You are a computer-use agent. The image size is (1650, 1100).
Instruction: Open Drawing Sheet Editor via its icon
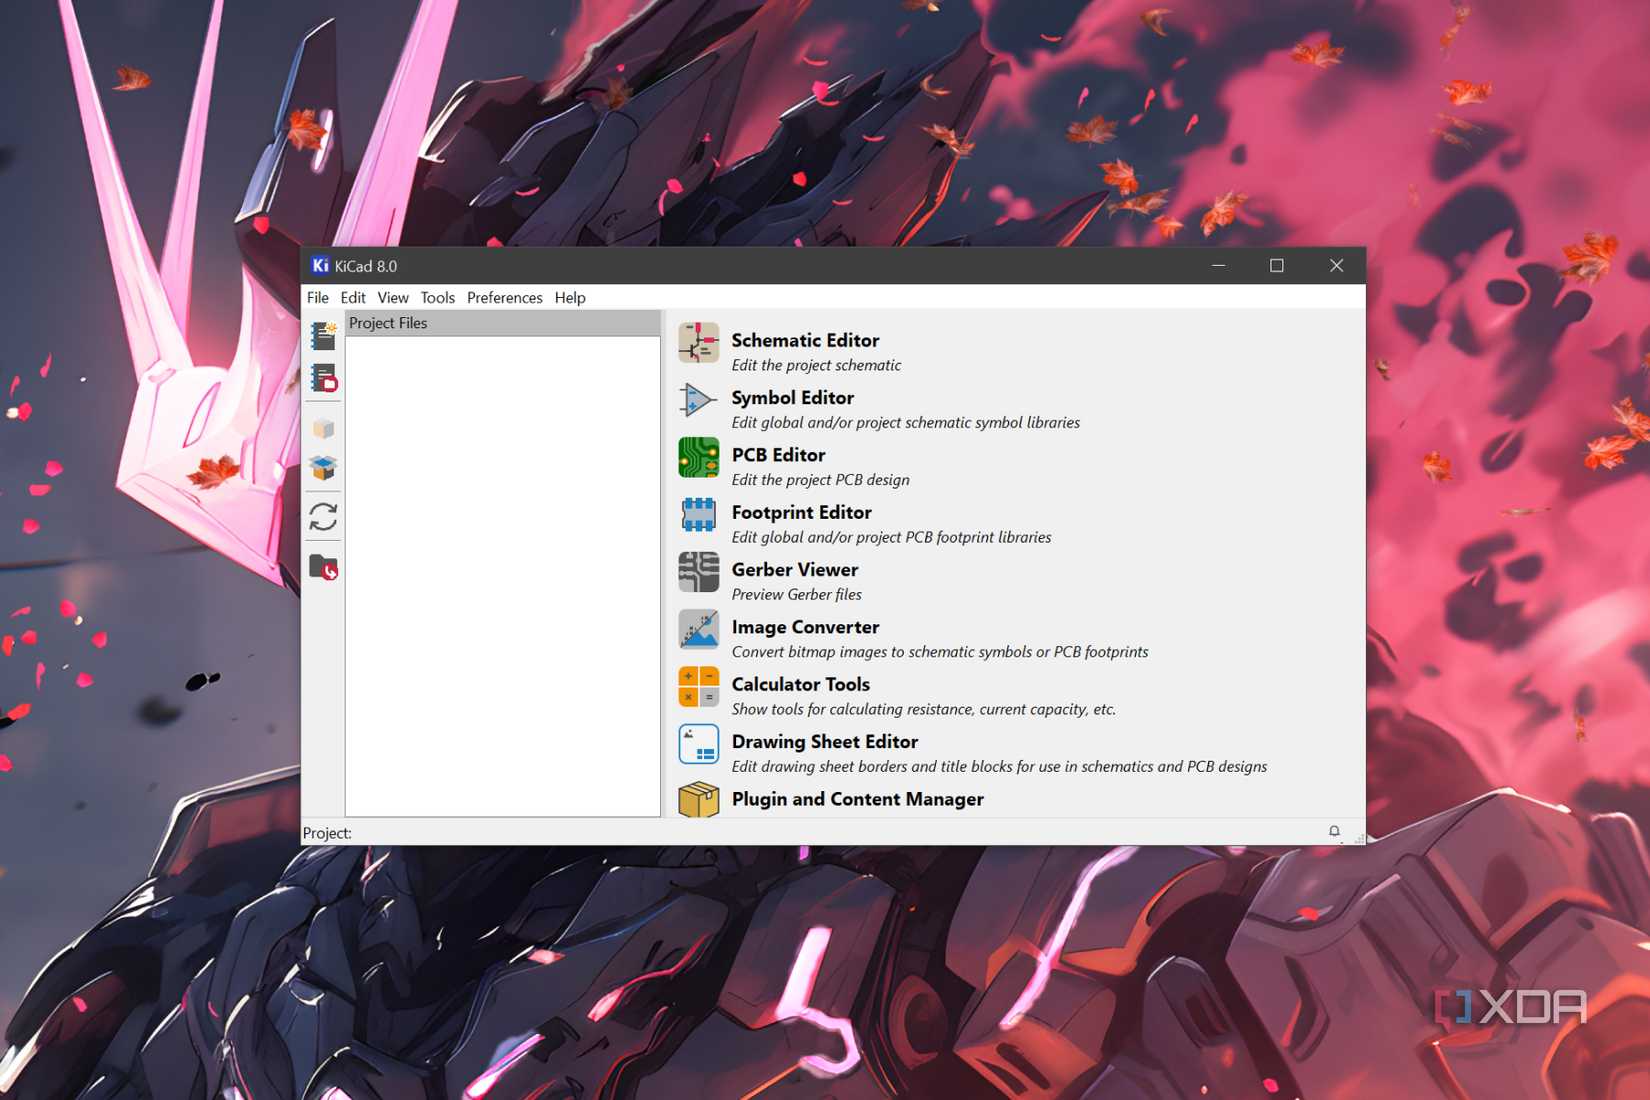point(698,744)
